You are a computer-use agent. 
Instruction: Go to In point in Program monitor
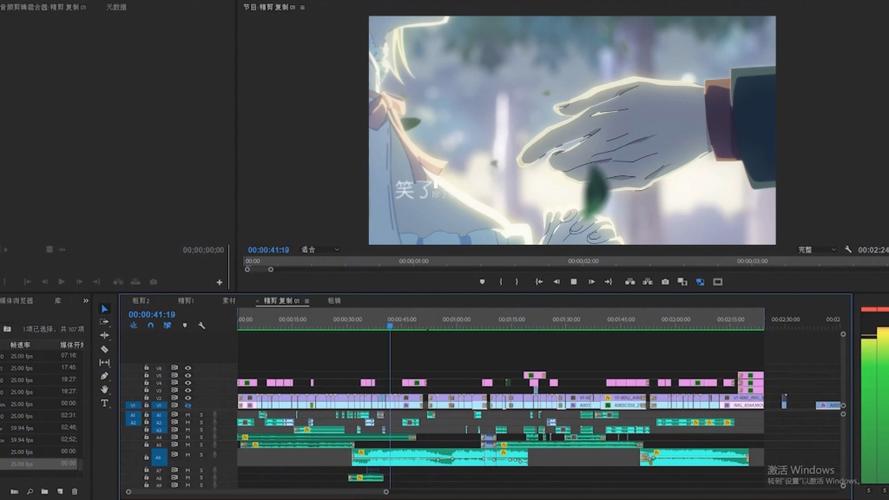(x=539, y=282)
